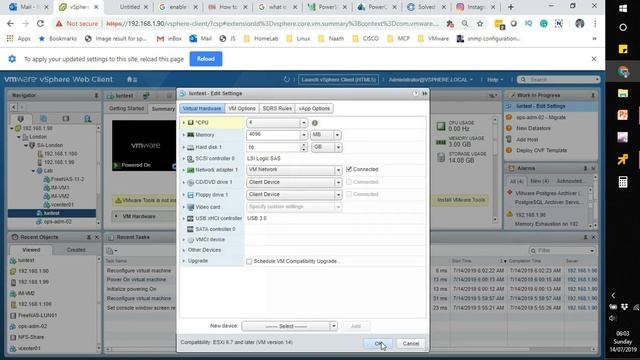Click Launch vSphere Client (HTML5) button
The height and width of the screenshot is (360, 640).
pyautogui.click(x=338, y=80)
